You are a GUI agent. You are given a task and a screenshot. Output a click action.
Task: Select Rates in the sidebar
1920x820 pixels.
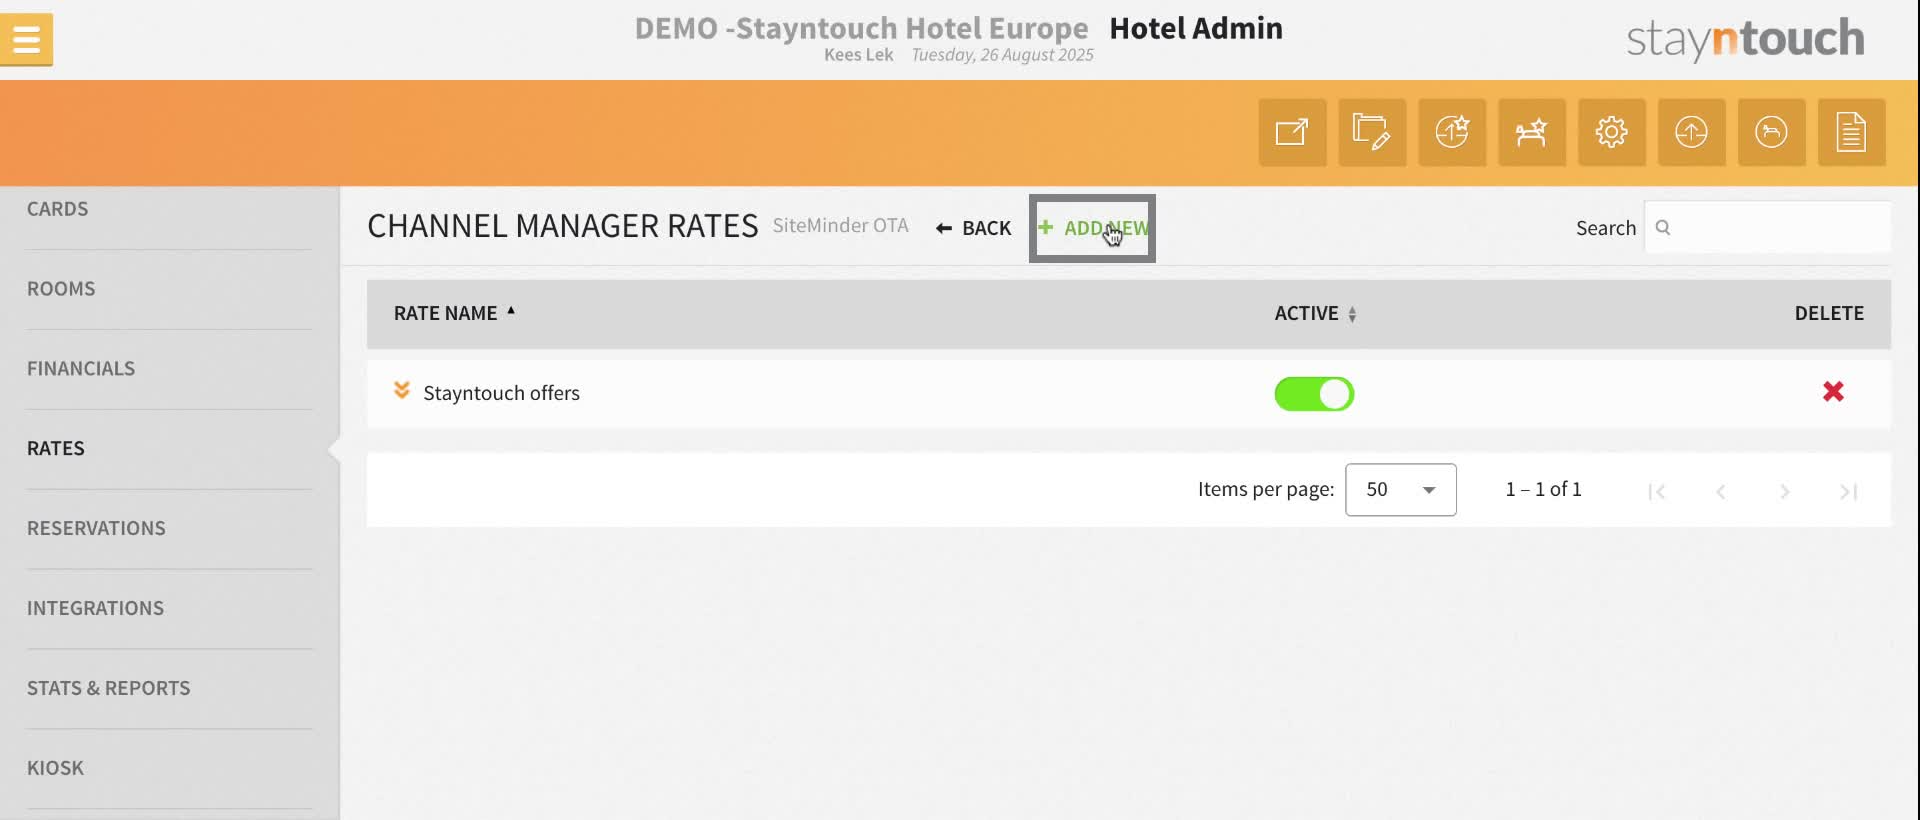(56, 449)
